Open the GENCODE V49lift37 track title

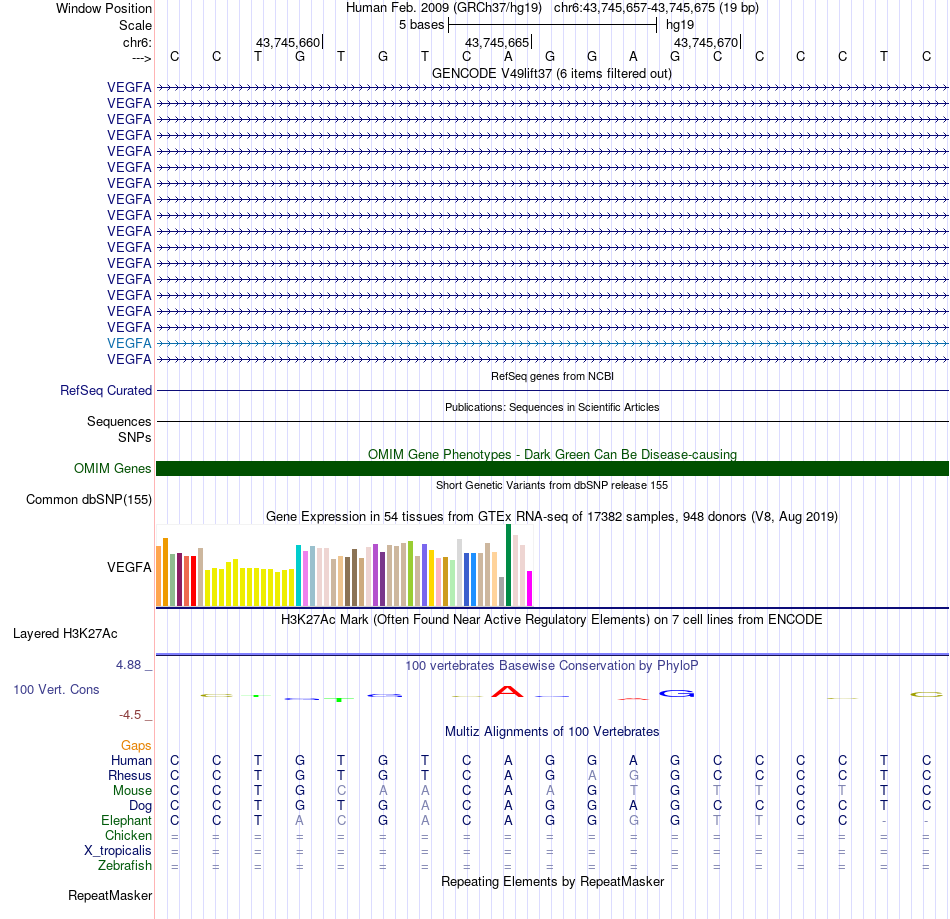point(551,73)
